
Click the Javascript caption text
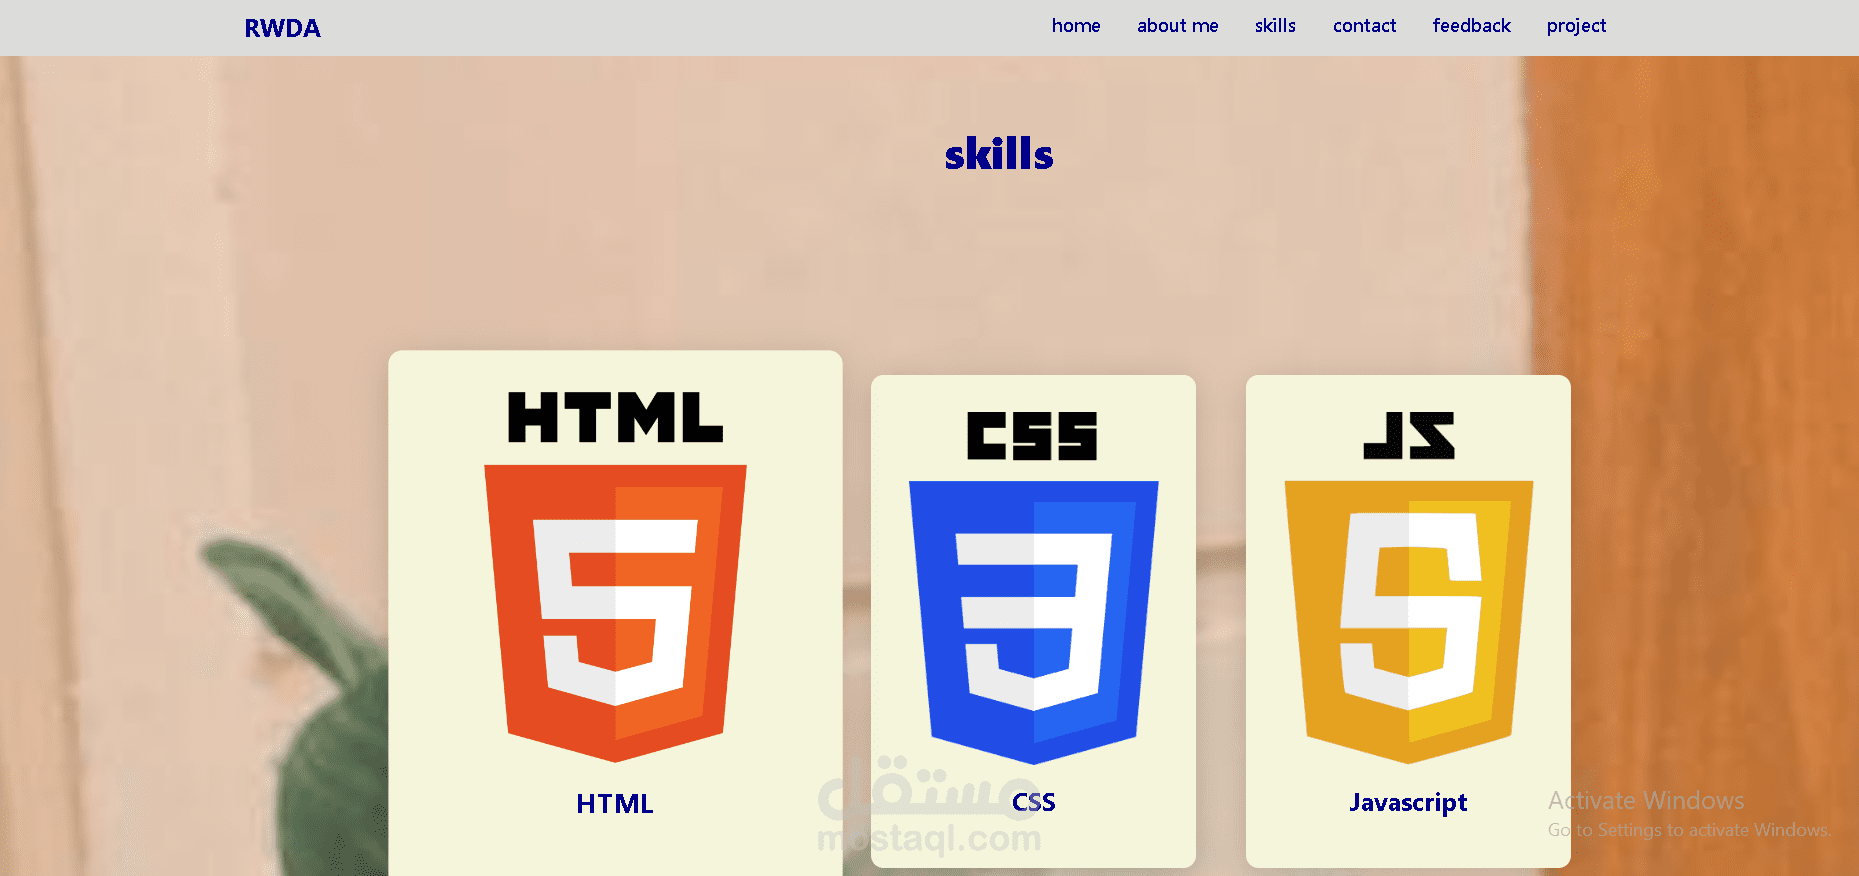pyautogui.click(x=1408, y=803)
